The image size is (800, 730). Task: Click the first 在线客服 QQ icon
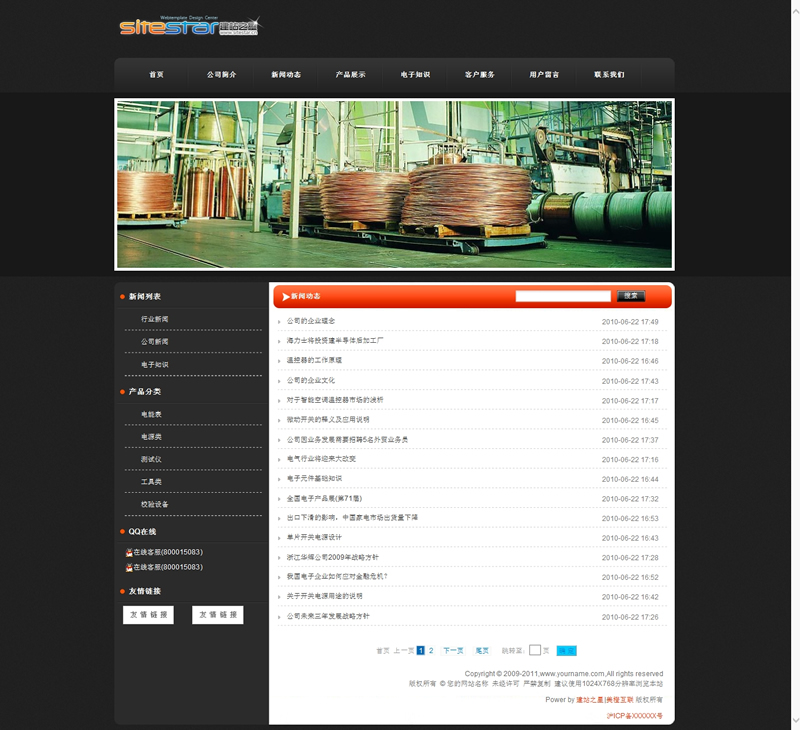(x=129, y=552)
